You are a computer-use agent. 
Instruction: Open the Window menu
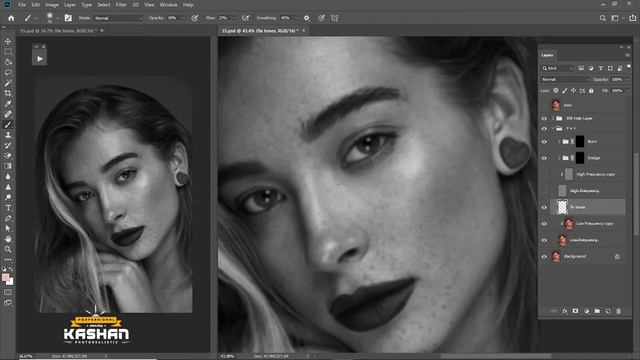click(169, 5)
